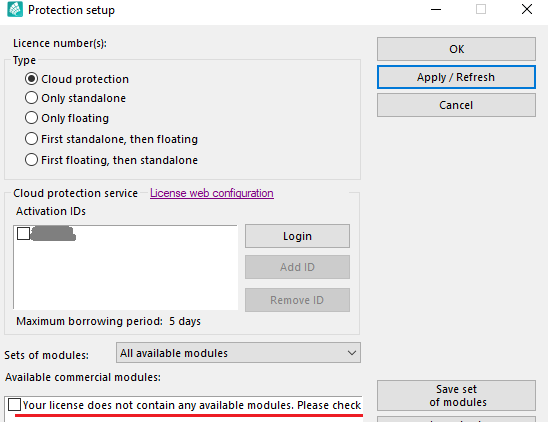Cancel the protection setup dialog

(456, 105)
